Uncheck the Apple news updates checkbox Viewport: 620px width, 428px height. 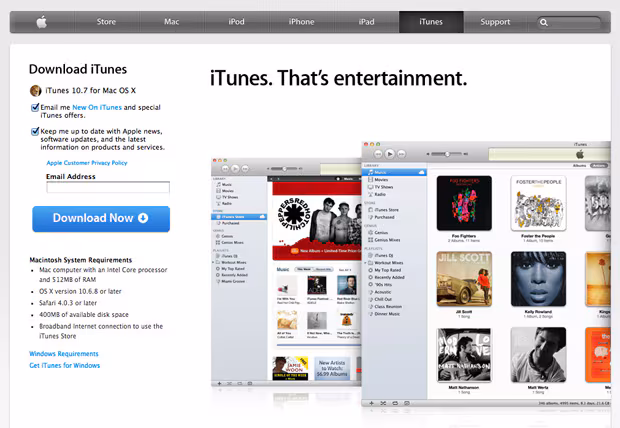click(x=35, y=131)
